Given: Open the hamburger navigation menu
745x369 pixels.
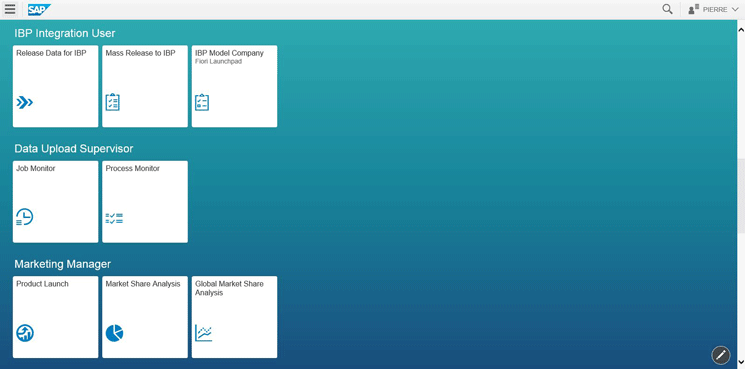Looking at the screenshot, I should (10, 9).
